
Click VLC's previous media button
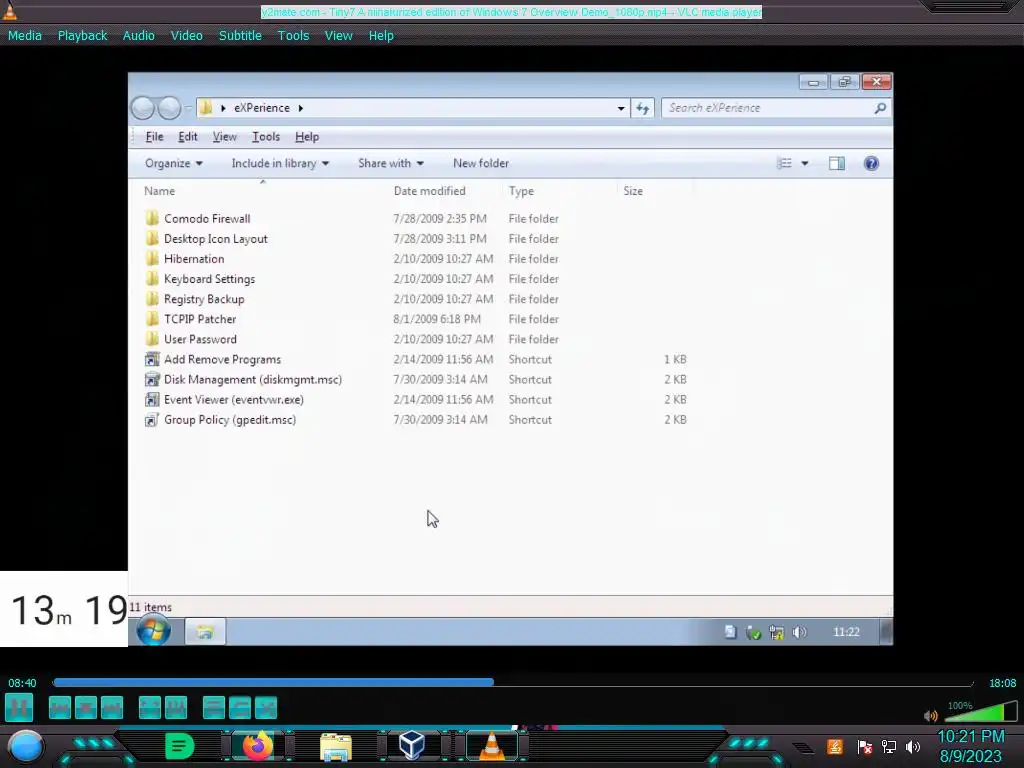pos(59,708)
